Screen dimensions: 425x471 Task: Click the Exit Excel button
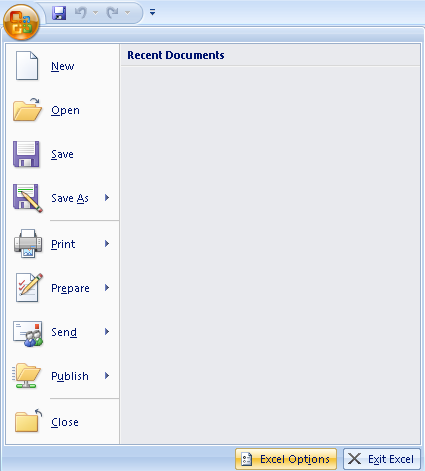[x=382, y=459]
